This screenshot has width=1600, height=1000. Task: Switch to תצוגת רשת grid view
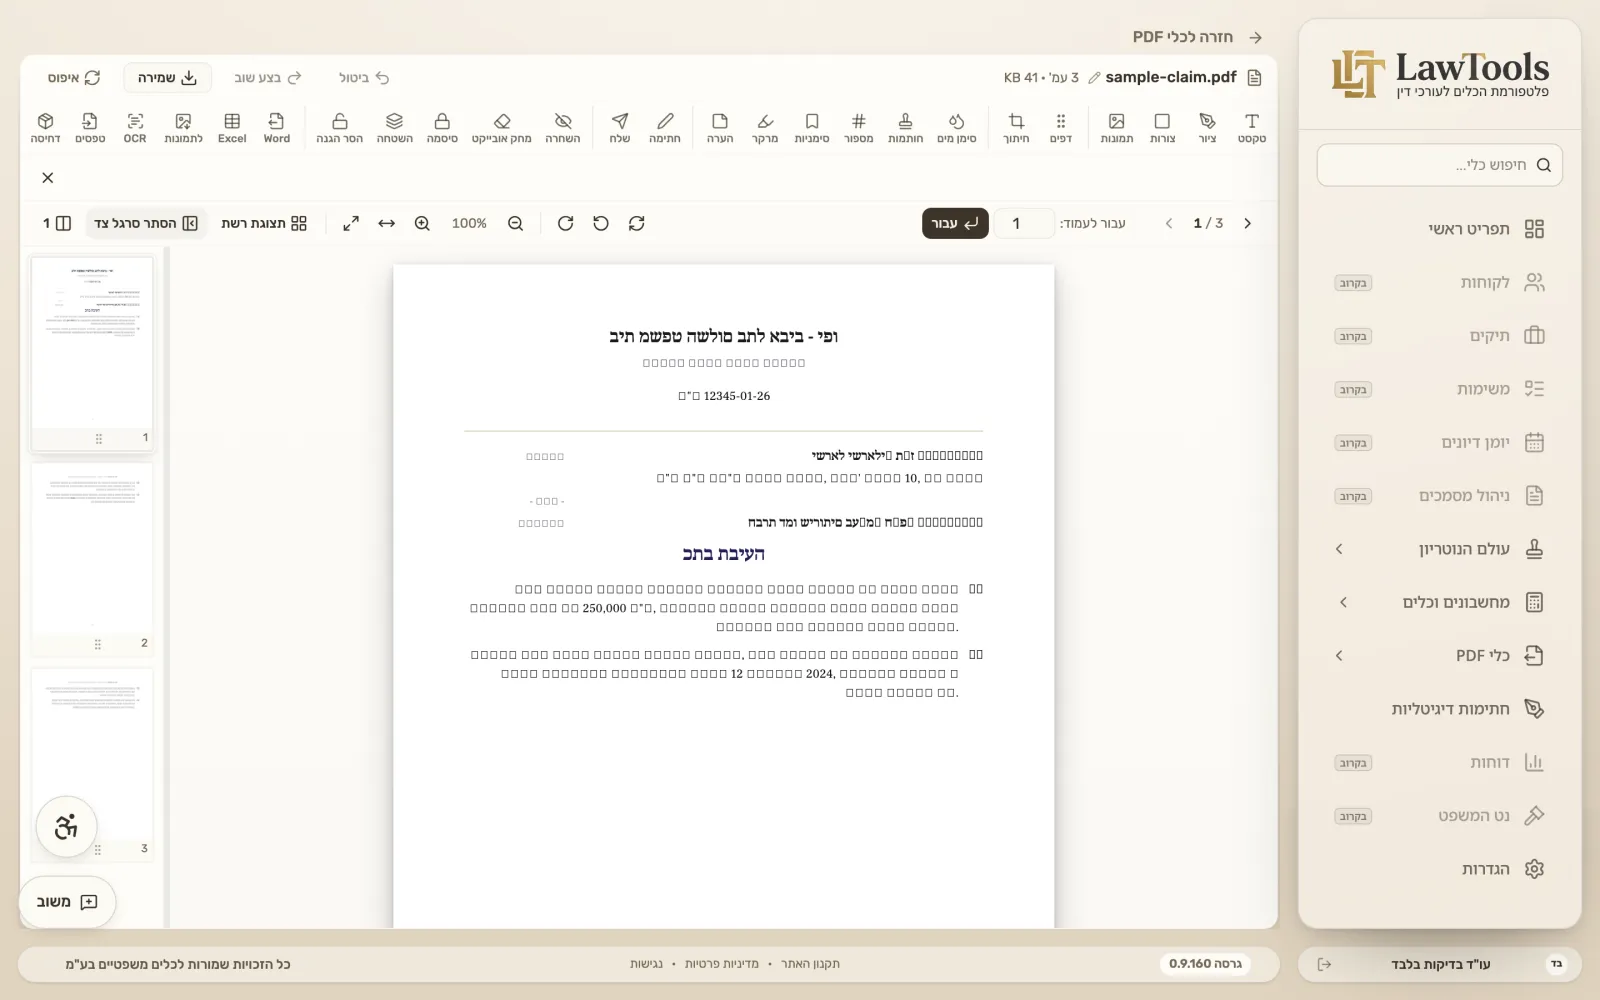[264, 223]
